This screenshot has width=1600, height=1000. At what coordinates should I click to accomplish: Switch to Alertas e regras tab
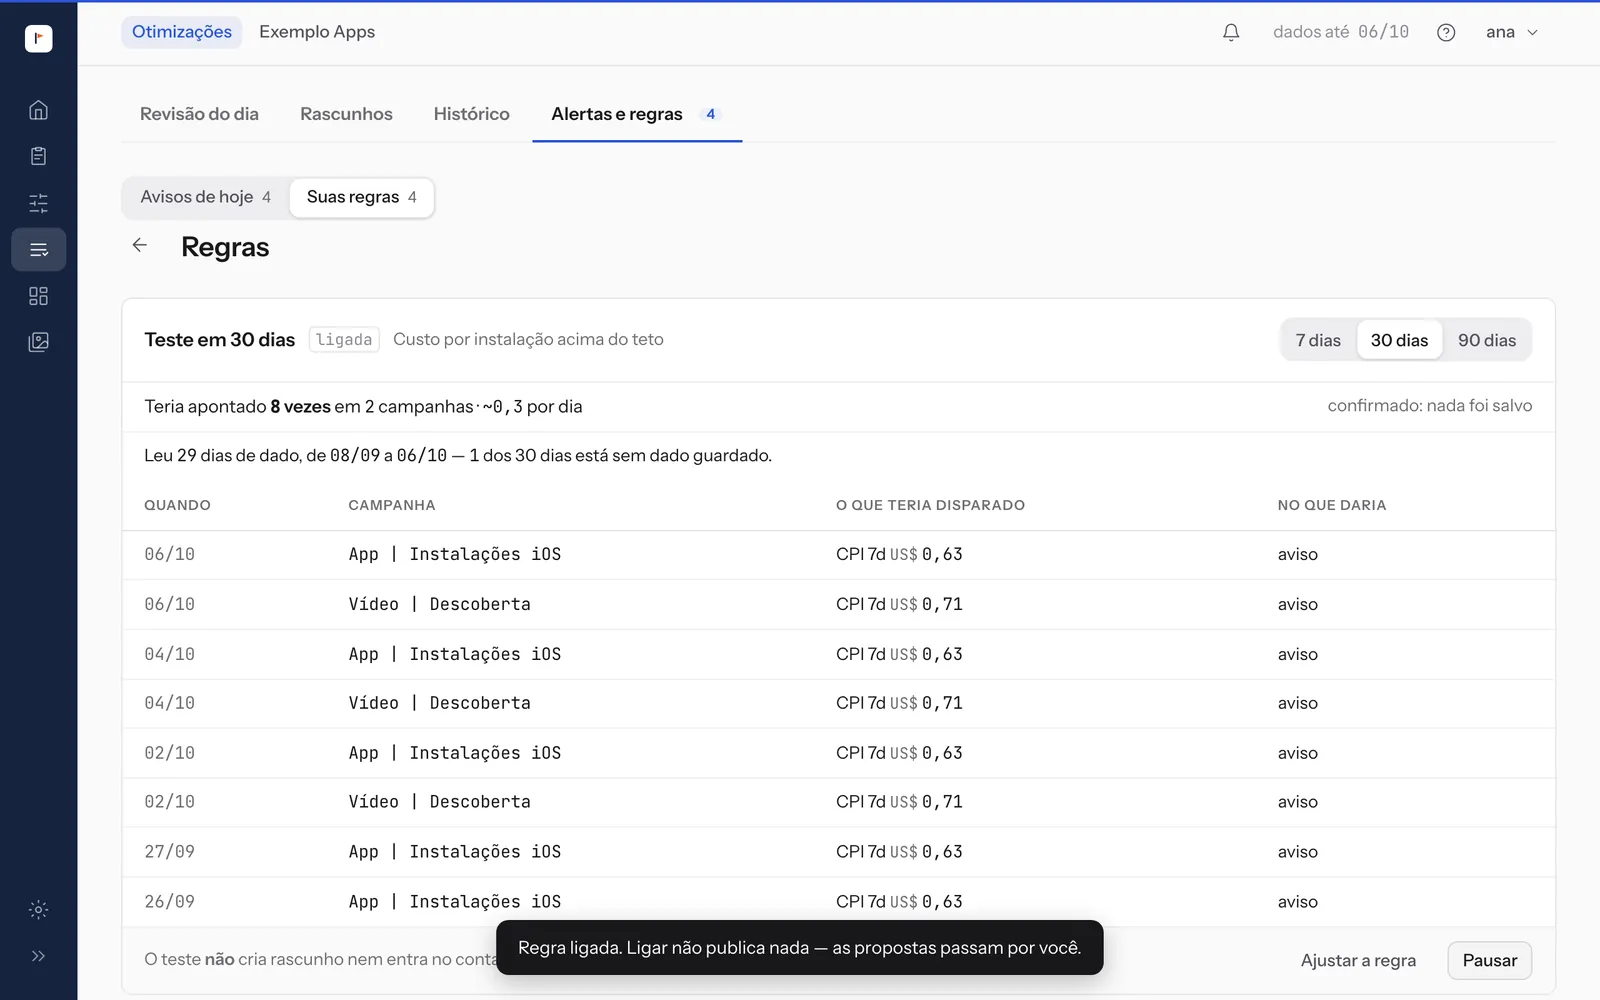coord(637,114)
